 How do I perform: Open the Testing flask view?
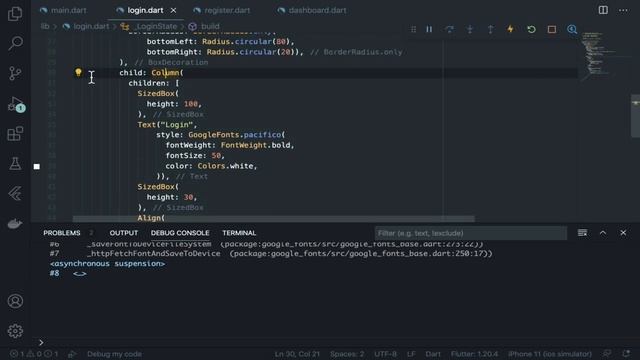(x=15, y=164)
